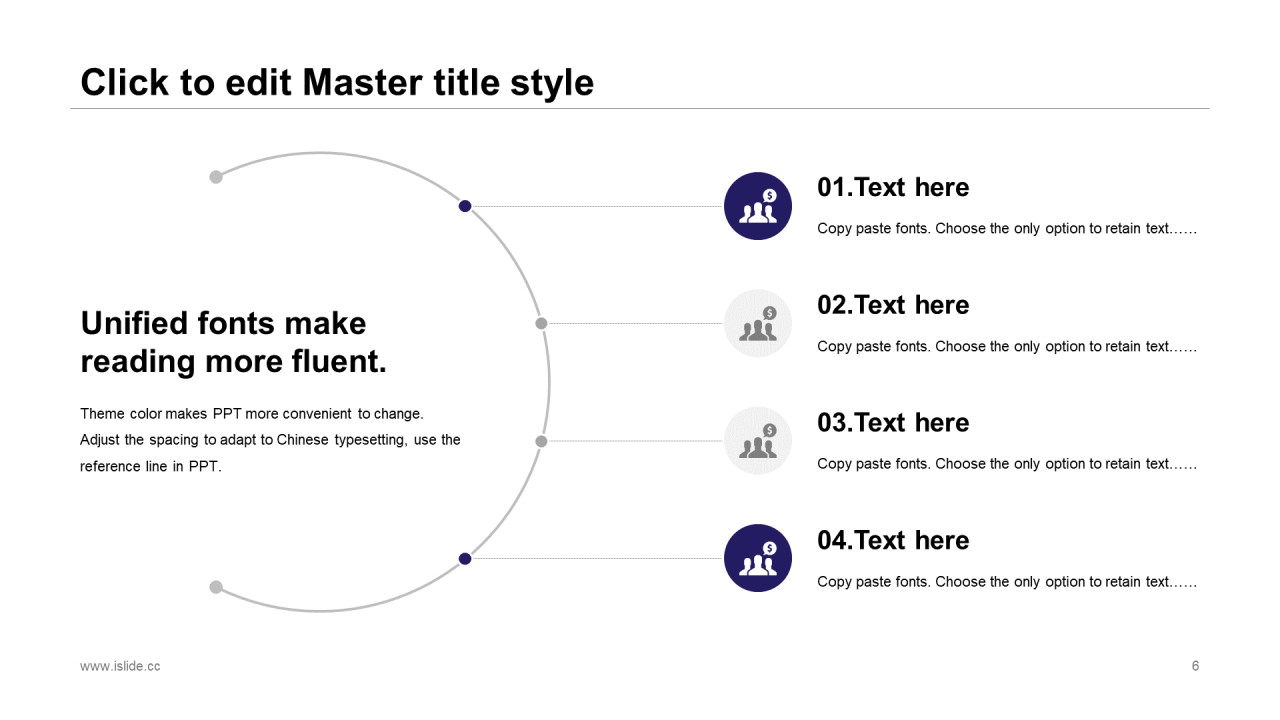Viewport: 1280px width, 720px height.
Task: Select the gray dot at the arc's bottom-left end
Action: click(x=216, y=587)
